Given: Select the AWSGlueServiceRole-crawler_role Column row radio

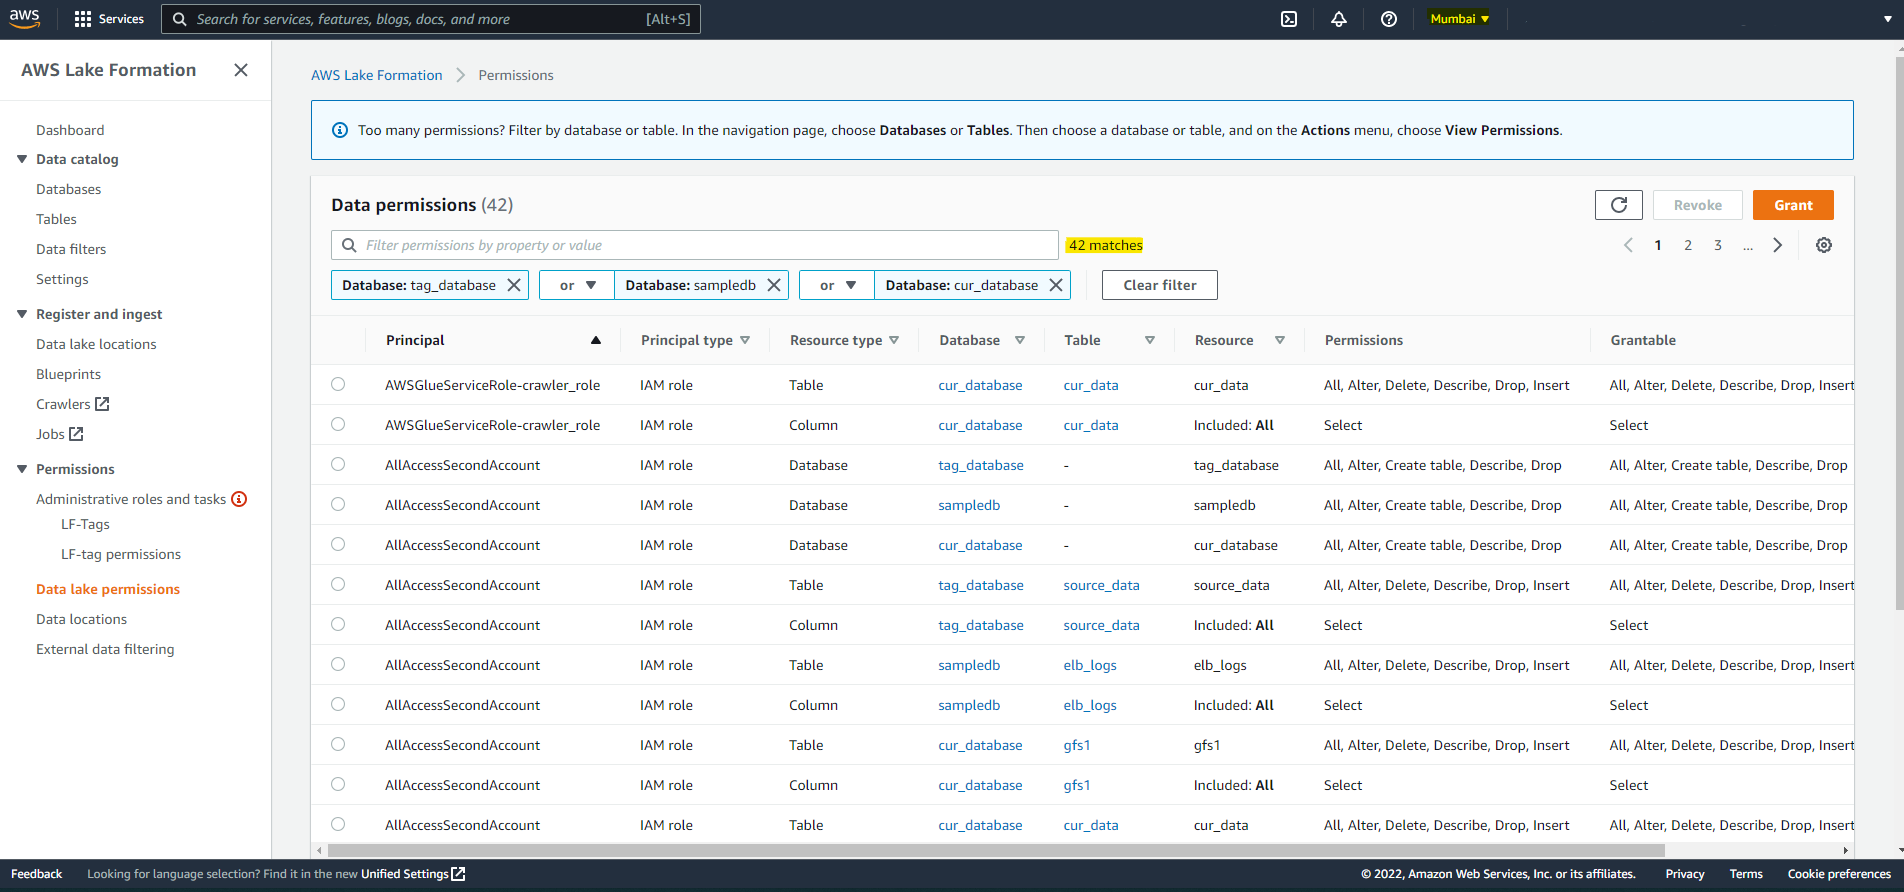Looking at the screenshot, I should click(338, 424).
